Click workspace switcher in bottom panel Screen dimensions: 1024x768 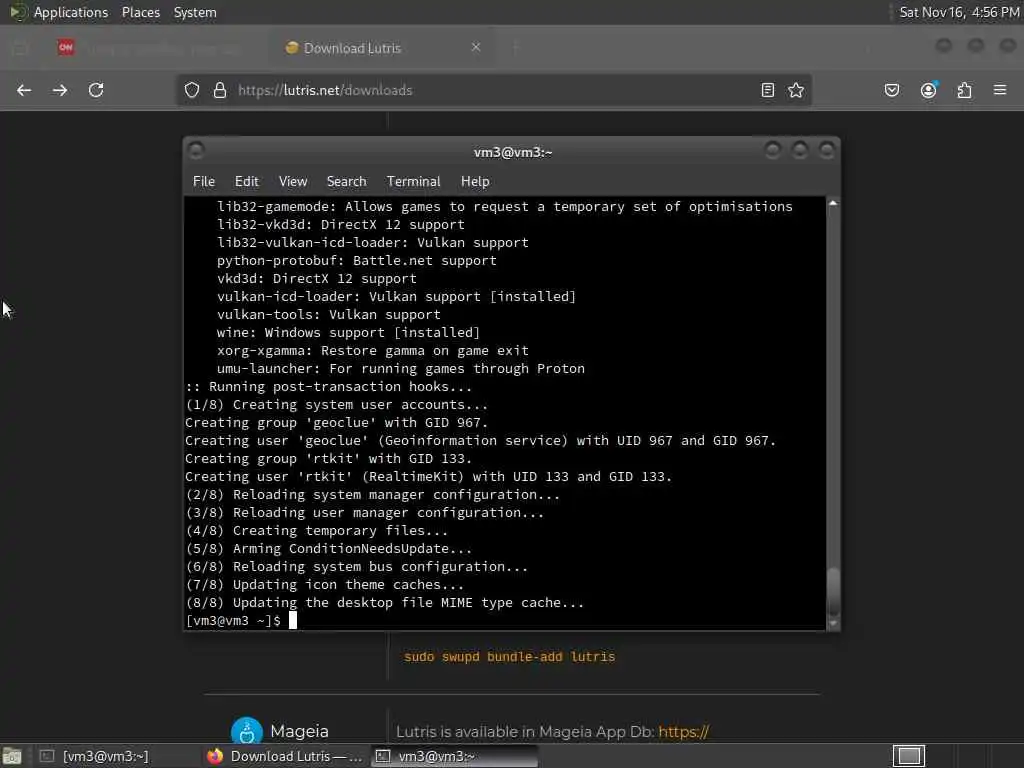pyautogui.click(x=908, y=756)
